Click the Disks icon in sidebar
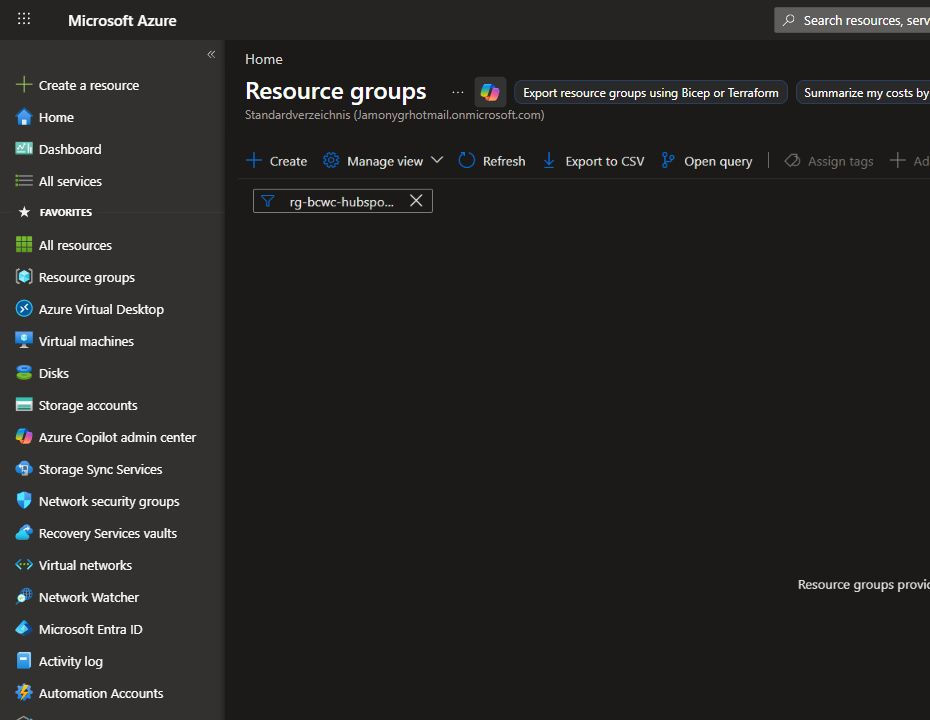The image size is (930, 720). tap(24, 372)
